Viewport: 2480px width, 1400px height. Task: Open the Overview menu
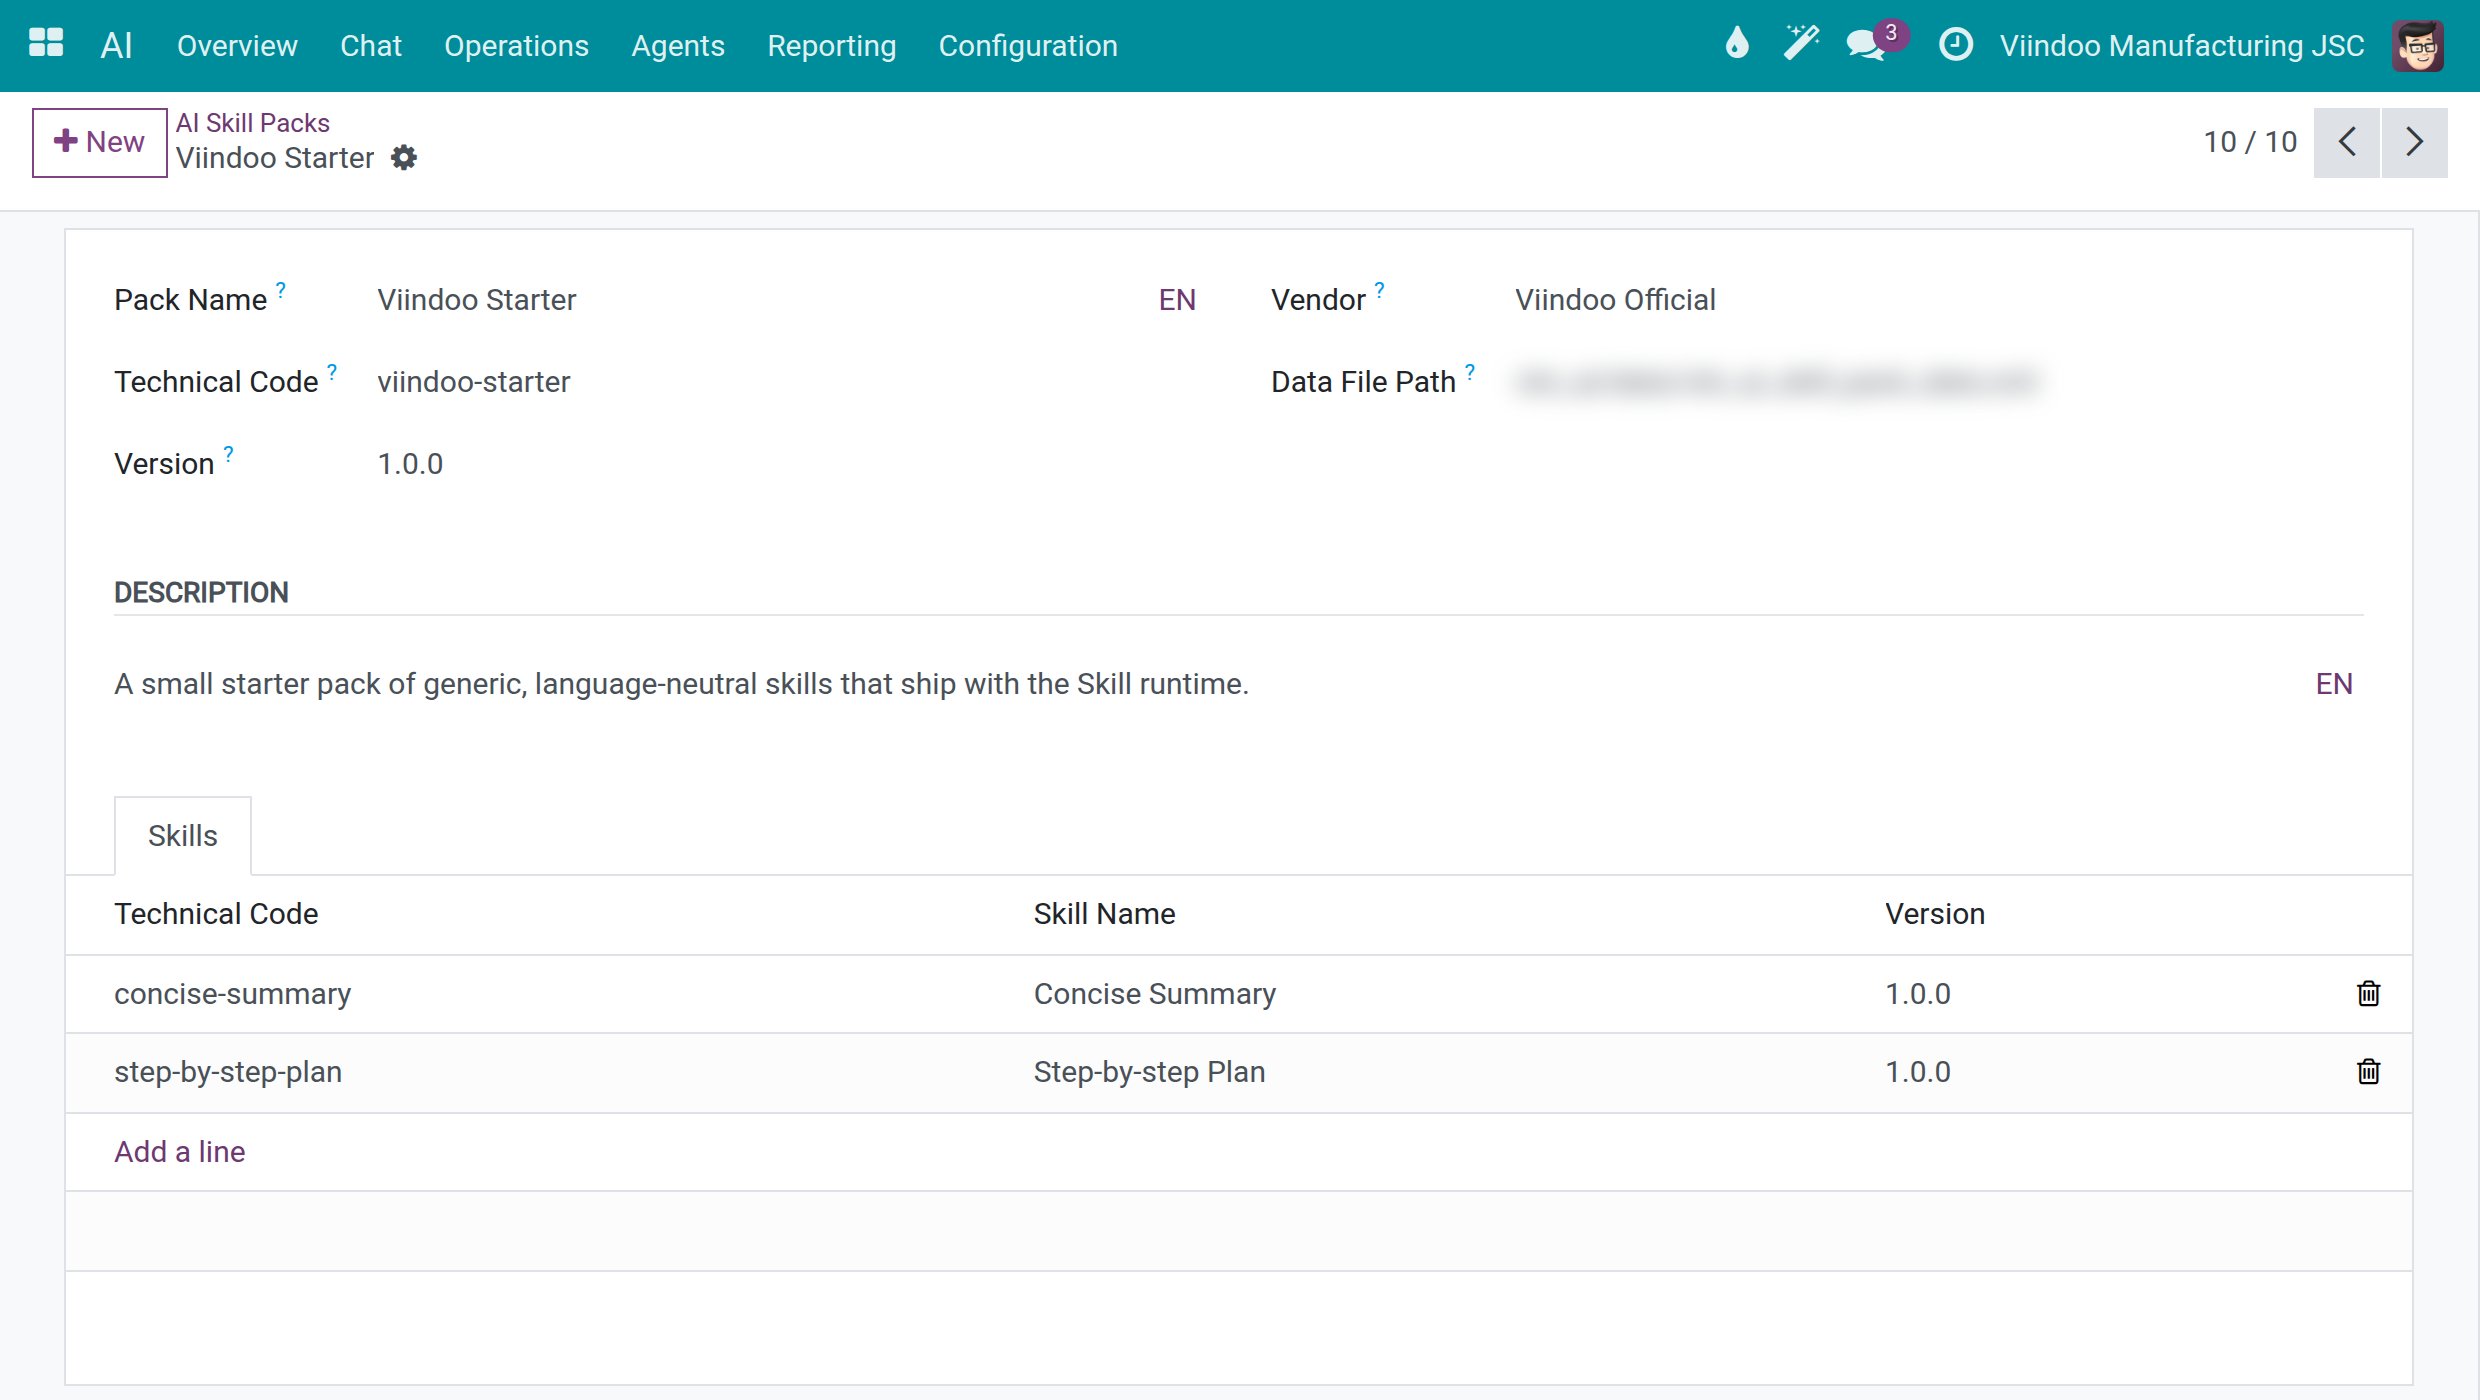(237, 45)
